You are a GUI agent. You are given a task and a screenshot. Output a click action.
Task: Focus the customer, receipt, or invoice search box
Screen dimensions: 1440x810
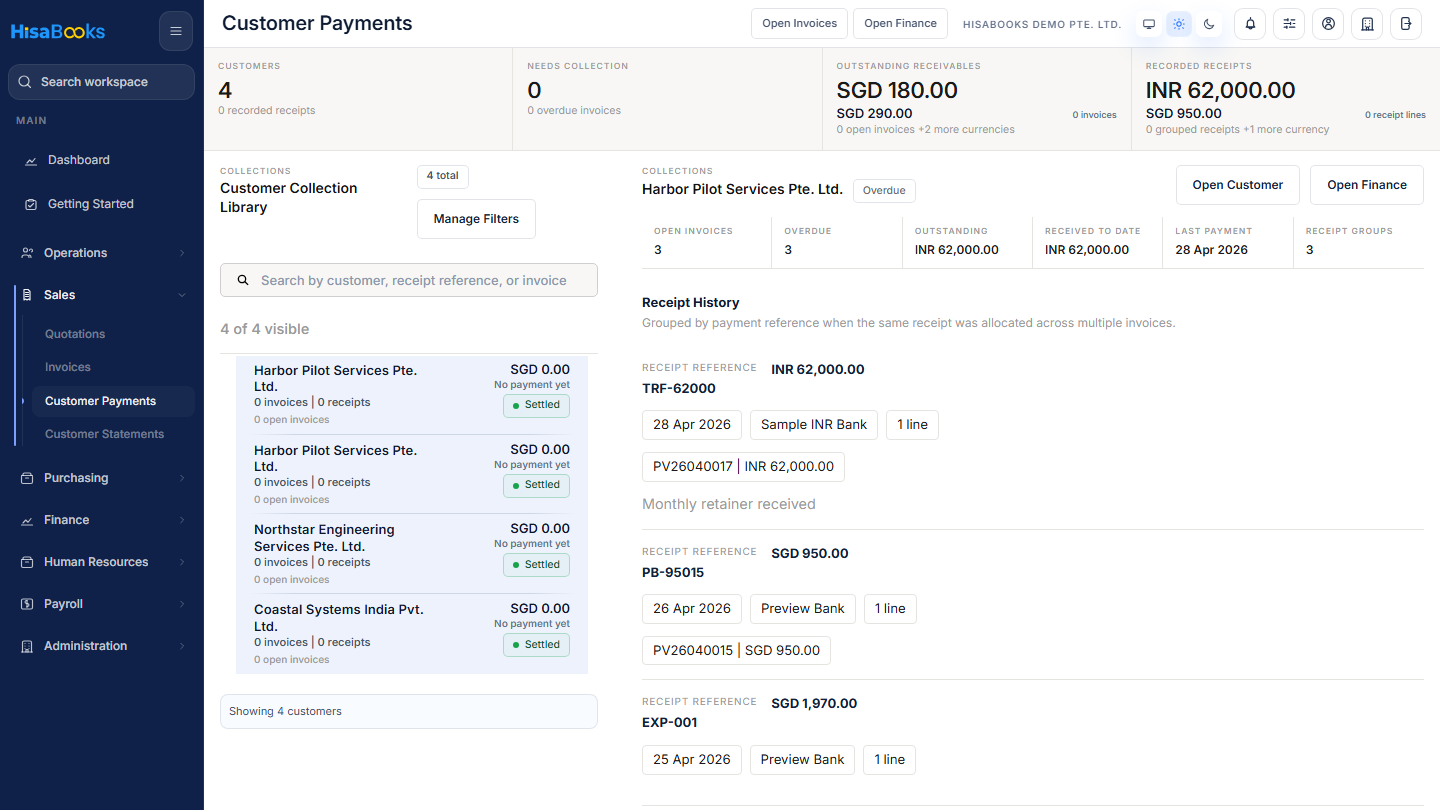[409, 281]
